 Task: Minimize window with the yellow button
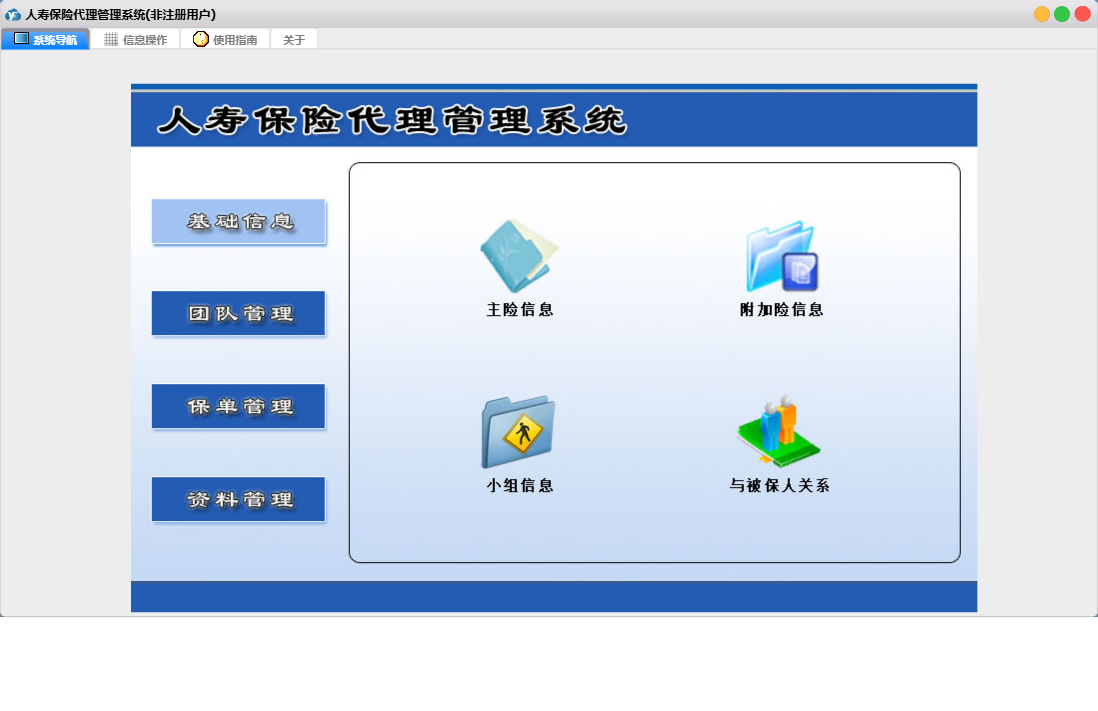(x=1042, y=14)
